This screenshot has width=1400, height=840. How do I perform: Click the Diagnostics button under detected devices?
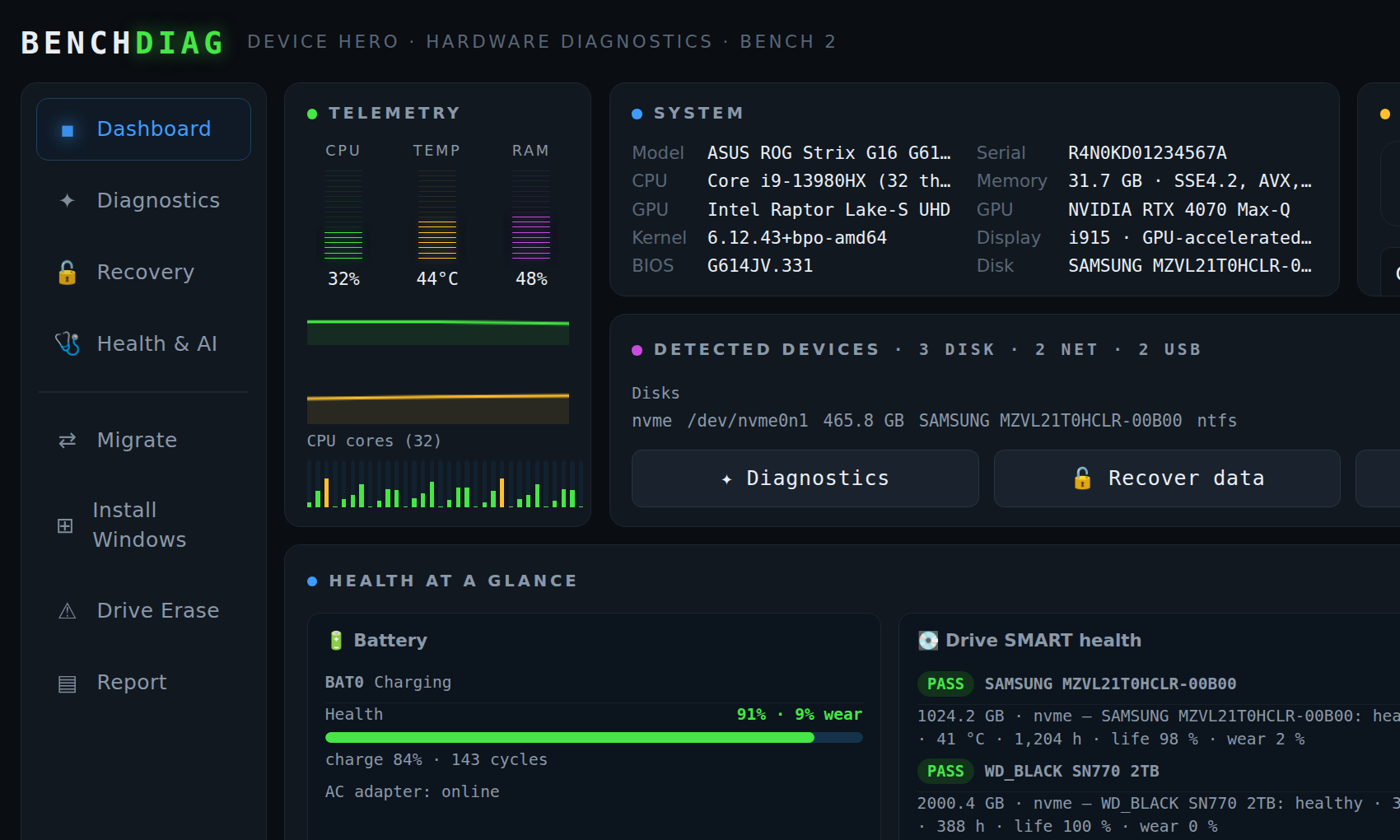805,478
